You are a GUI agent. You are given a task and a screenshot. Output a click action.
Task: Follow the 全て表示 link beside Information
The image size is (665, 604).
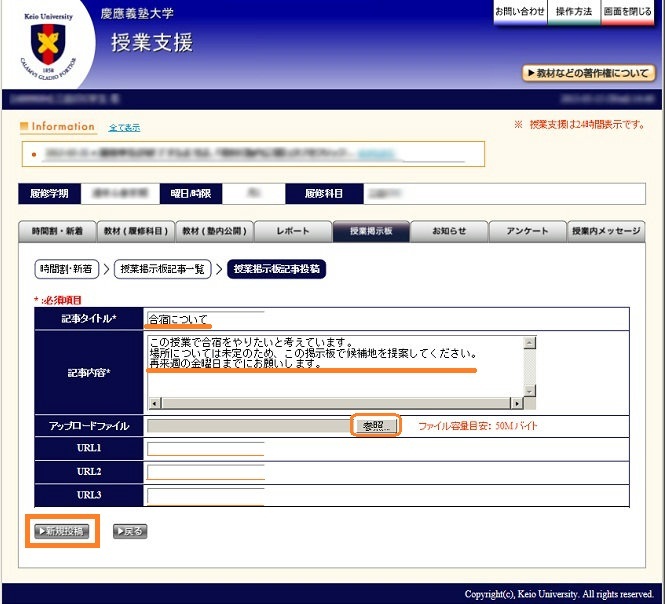124,128
